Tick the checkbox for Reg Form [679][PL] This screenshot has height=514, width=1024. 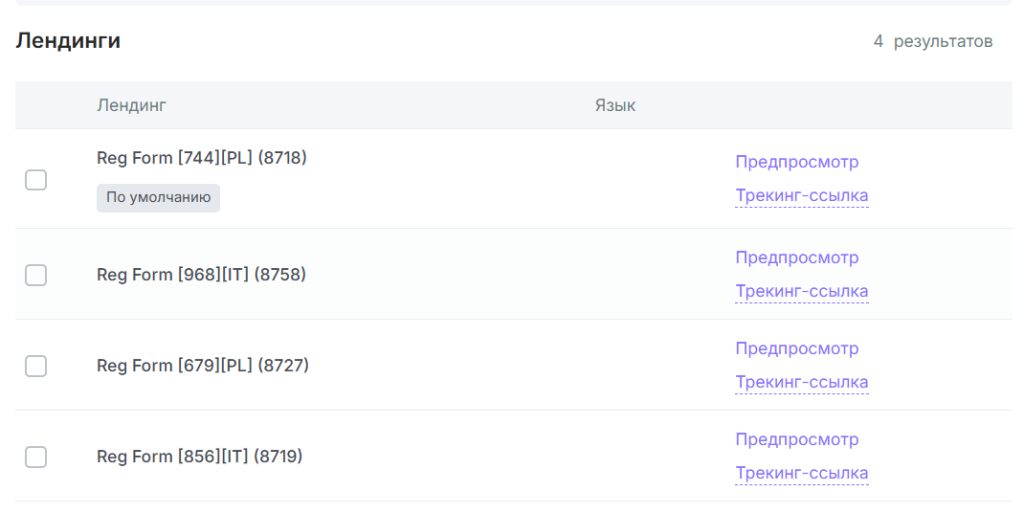36,366
